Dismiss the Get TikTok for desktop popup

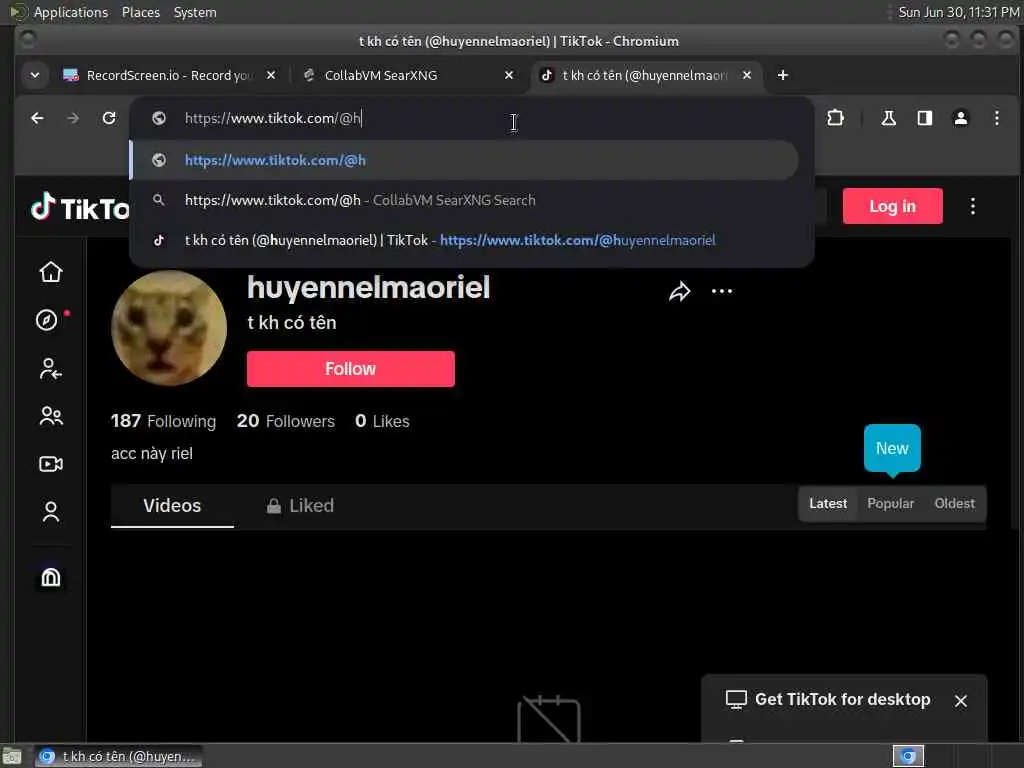[x=960, y=701]
